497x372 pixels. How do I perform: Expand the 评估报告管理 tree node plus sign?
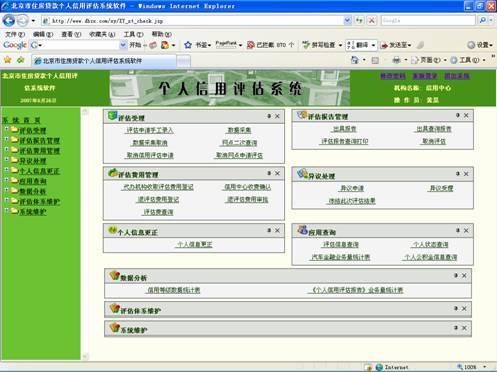(x=6, y=139)
